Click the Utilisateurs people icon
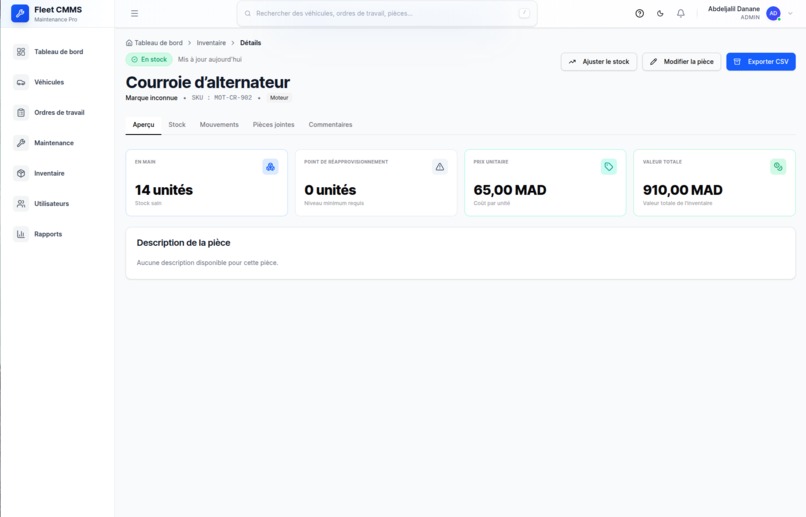Viewport: 806px width, 517px height. 21,204
